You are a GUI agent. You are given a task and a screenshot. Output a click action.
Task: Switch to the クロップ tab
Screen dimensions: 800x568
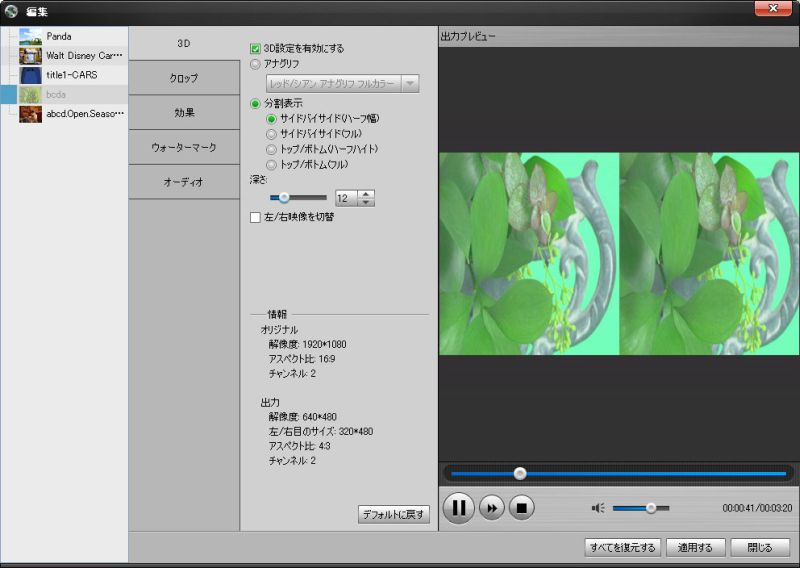184,78
